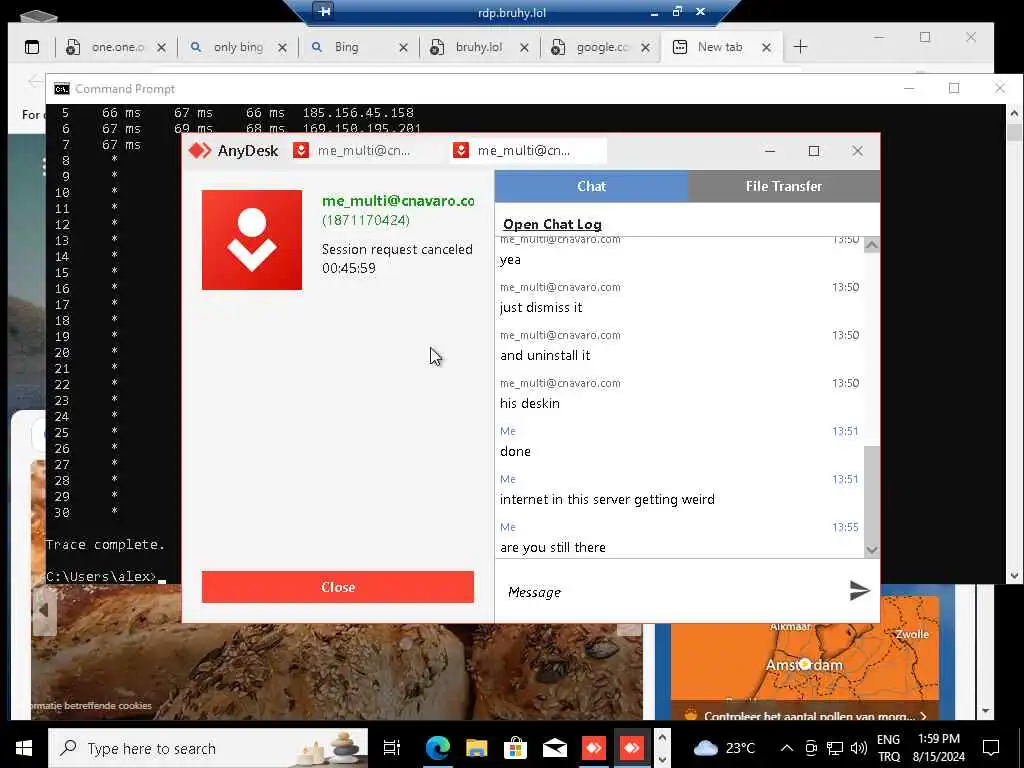Switch to the first me_multi@cn... AnyDesk session tab
The image size is (1024, 768).
point(364,151)
